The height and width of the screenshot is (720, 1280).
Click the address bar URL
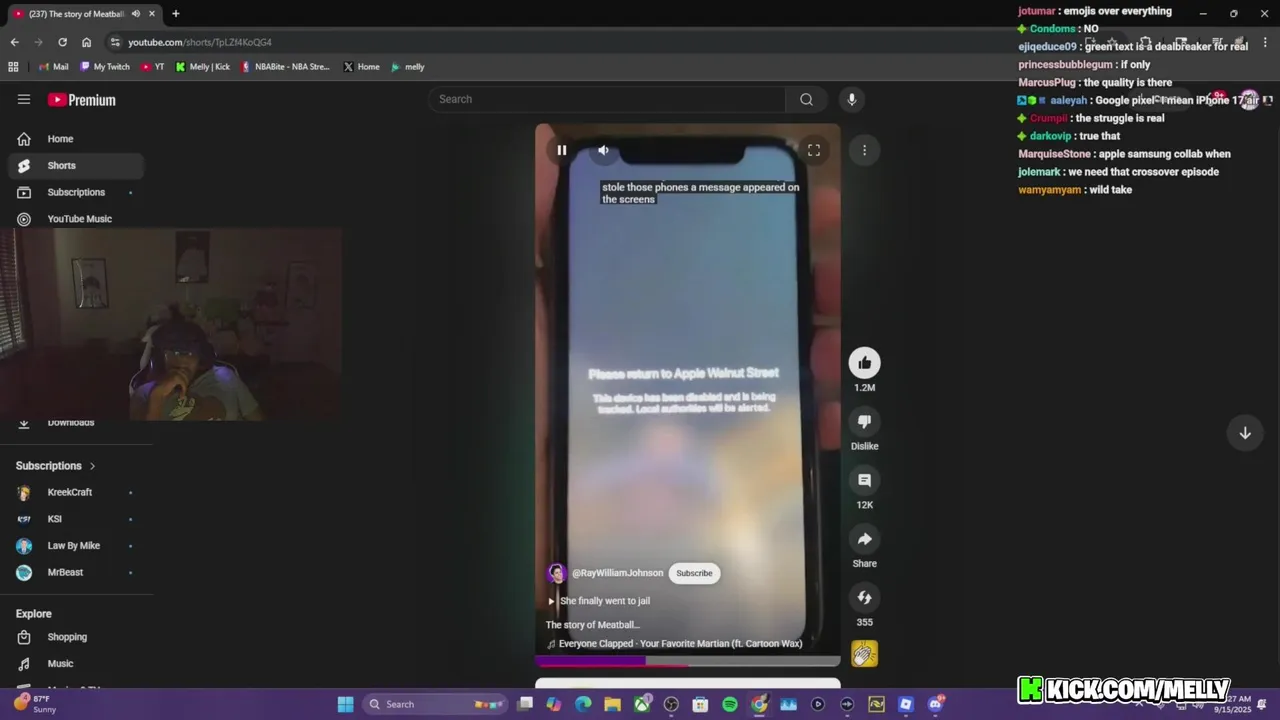pyautogui.click(x=199, y=42)
